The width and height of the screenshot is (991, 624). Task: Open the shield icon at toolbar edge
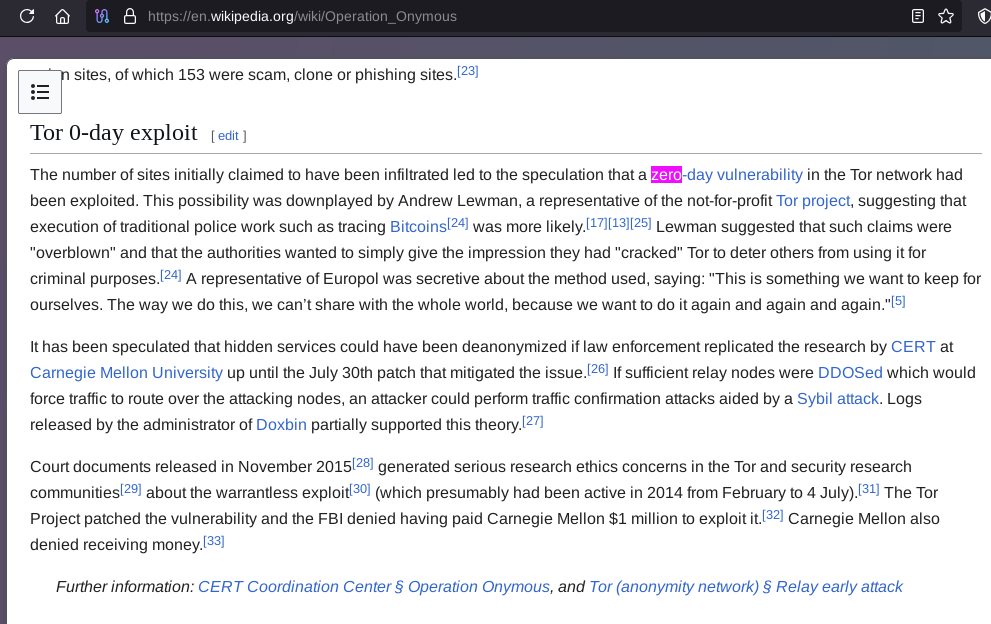983,16
